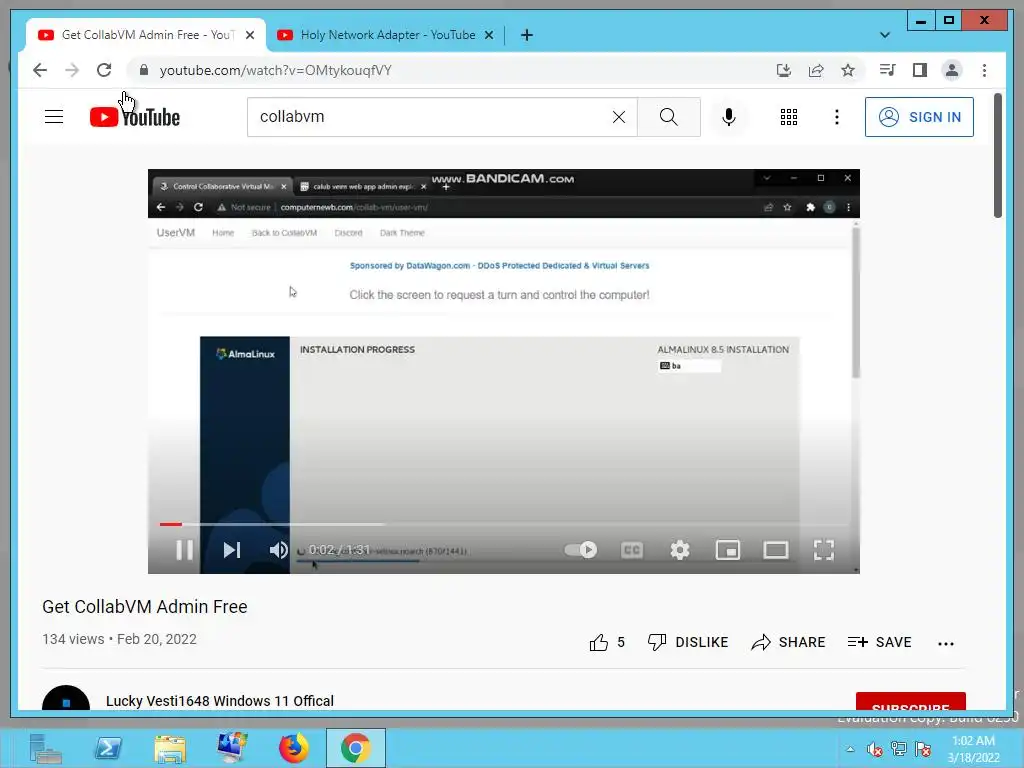1024x768 pixels.
Task: Close the Holy Network Adapter tab
Action: [488, 35]
